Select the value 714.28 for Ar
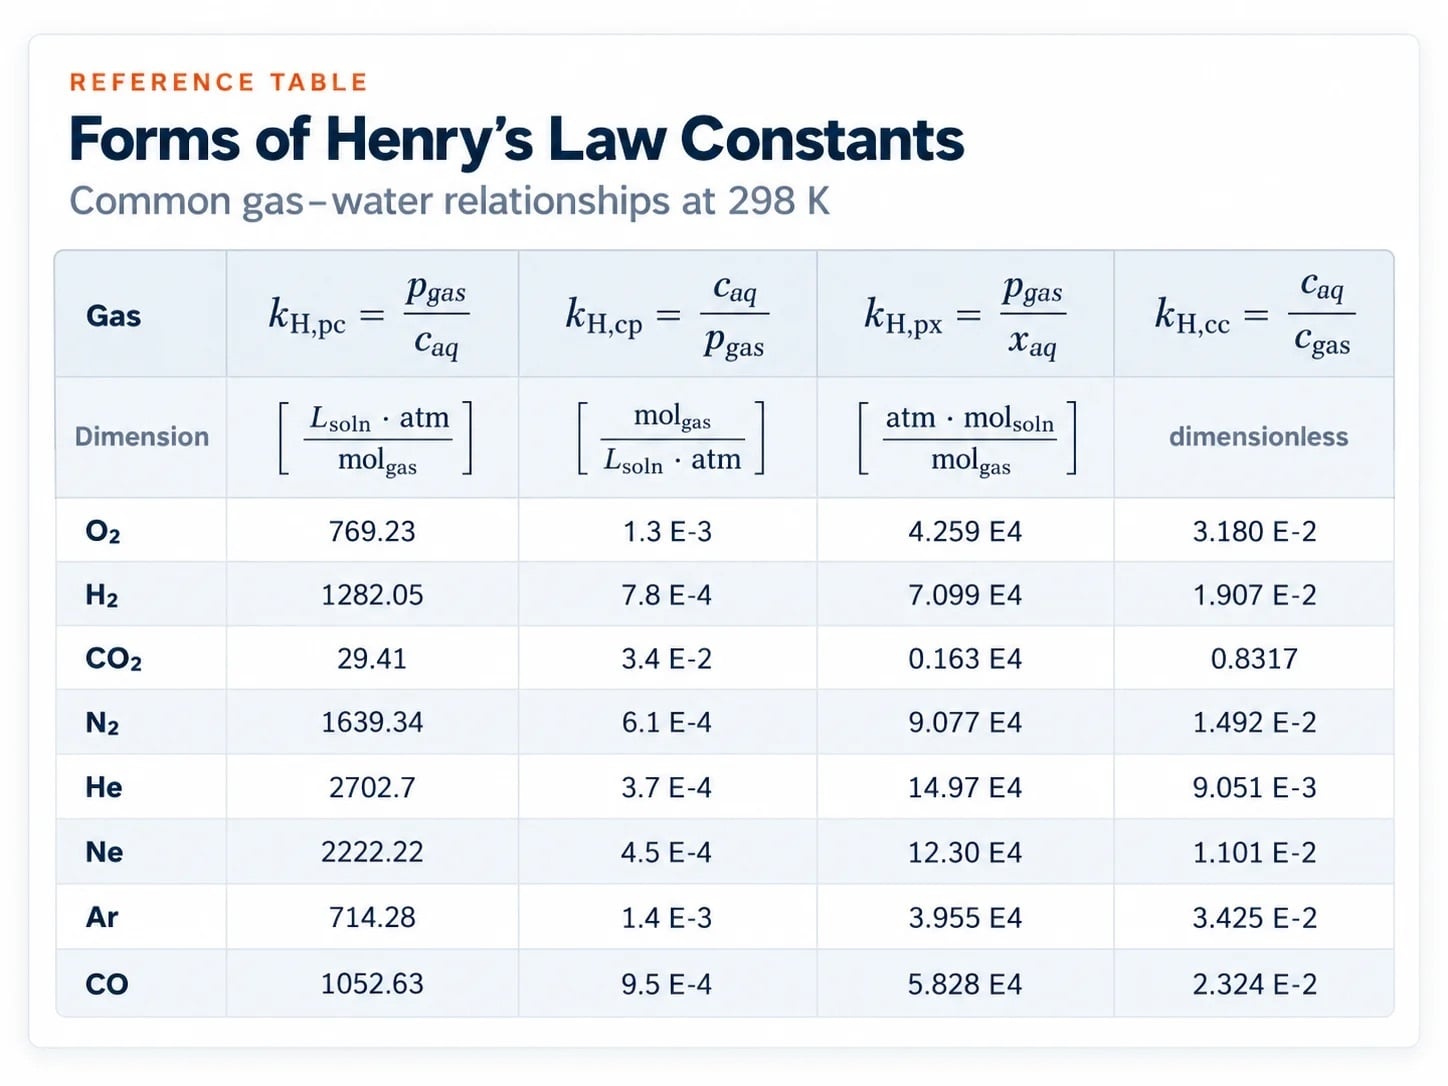 coord(372,917)
